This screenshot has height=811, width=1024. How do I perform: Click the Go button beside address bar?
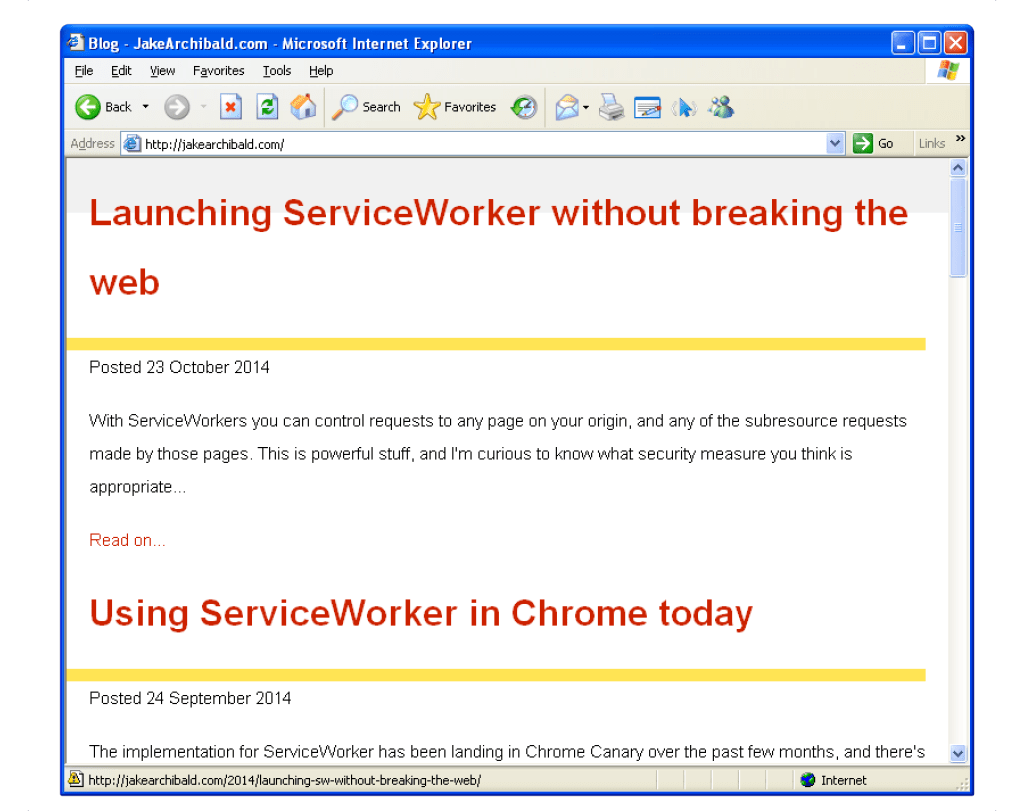point(874,144)
